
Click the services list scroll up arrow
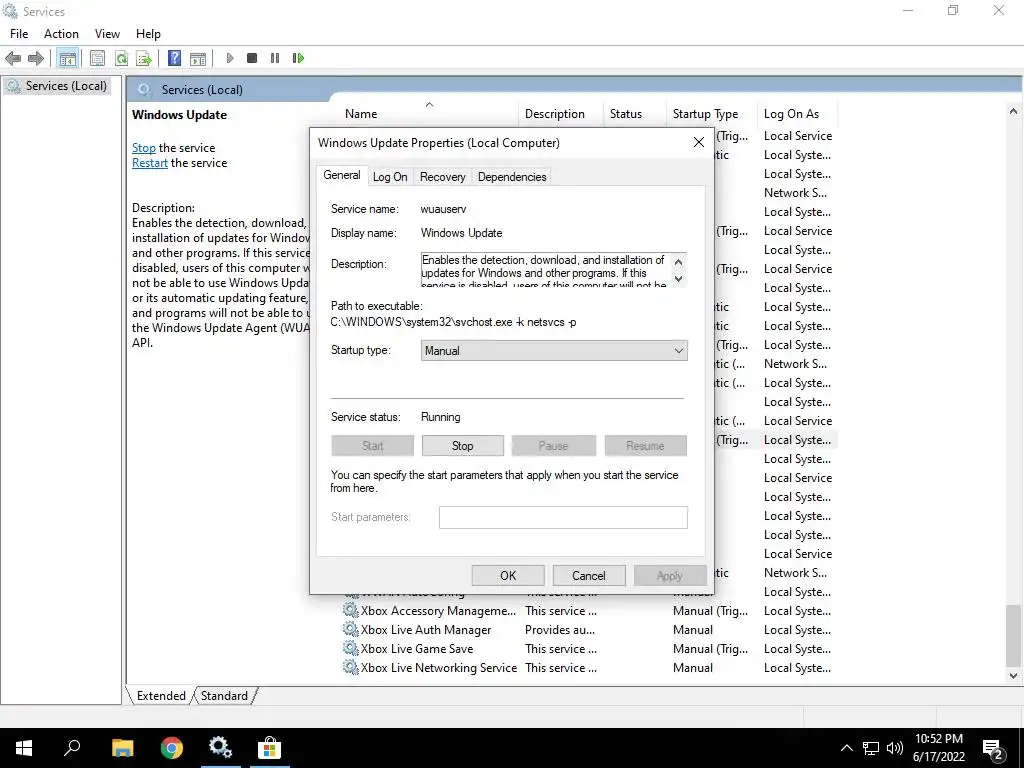pos(1013,112)
